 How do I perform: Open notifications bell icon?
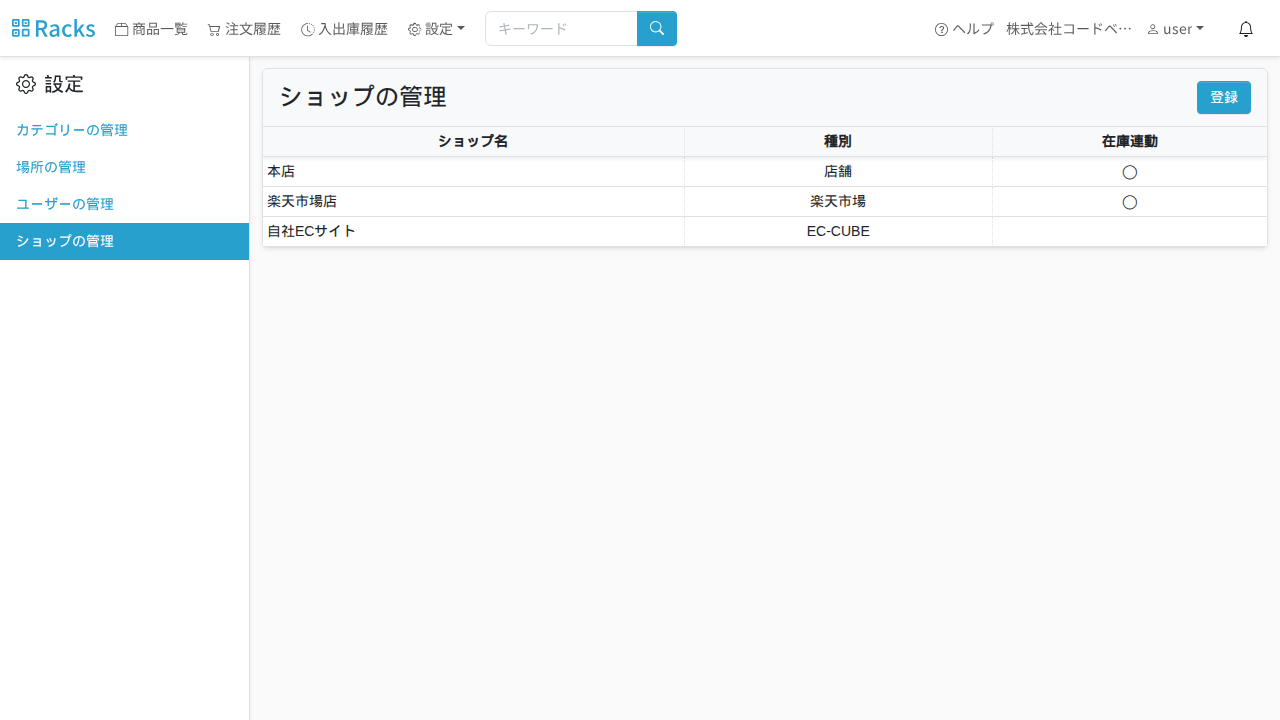pyautogui.click(x=1246, y=29)
